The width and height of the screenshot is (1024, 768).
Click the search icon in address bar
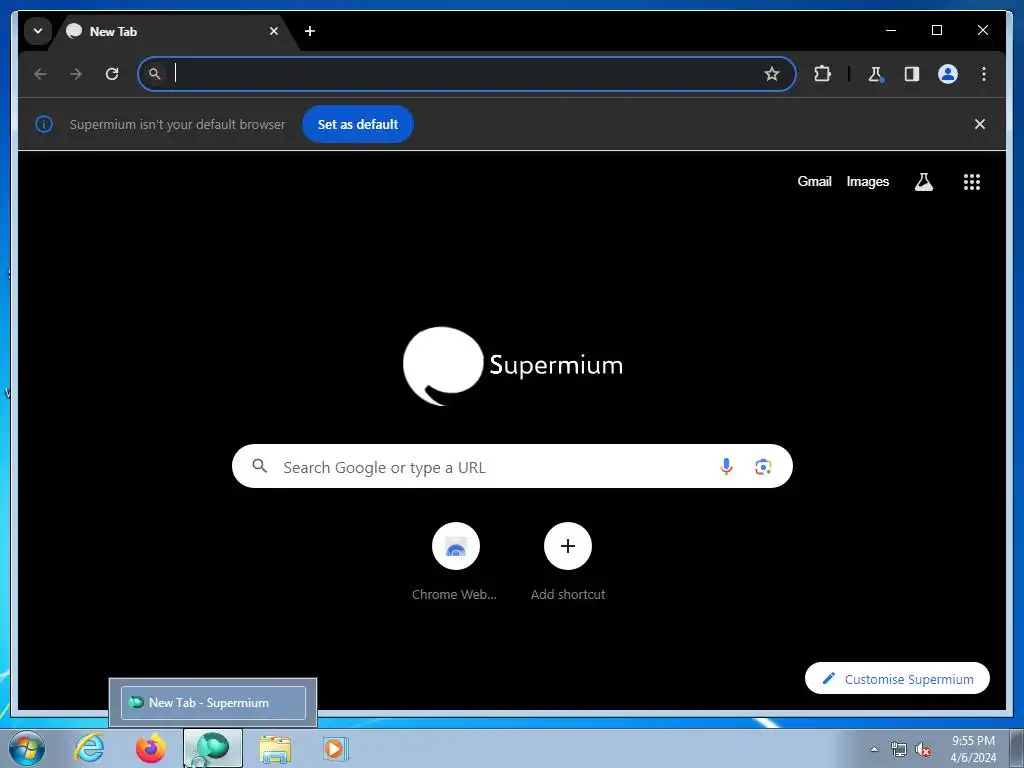coord(155,74)
